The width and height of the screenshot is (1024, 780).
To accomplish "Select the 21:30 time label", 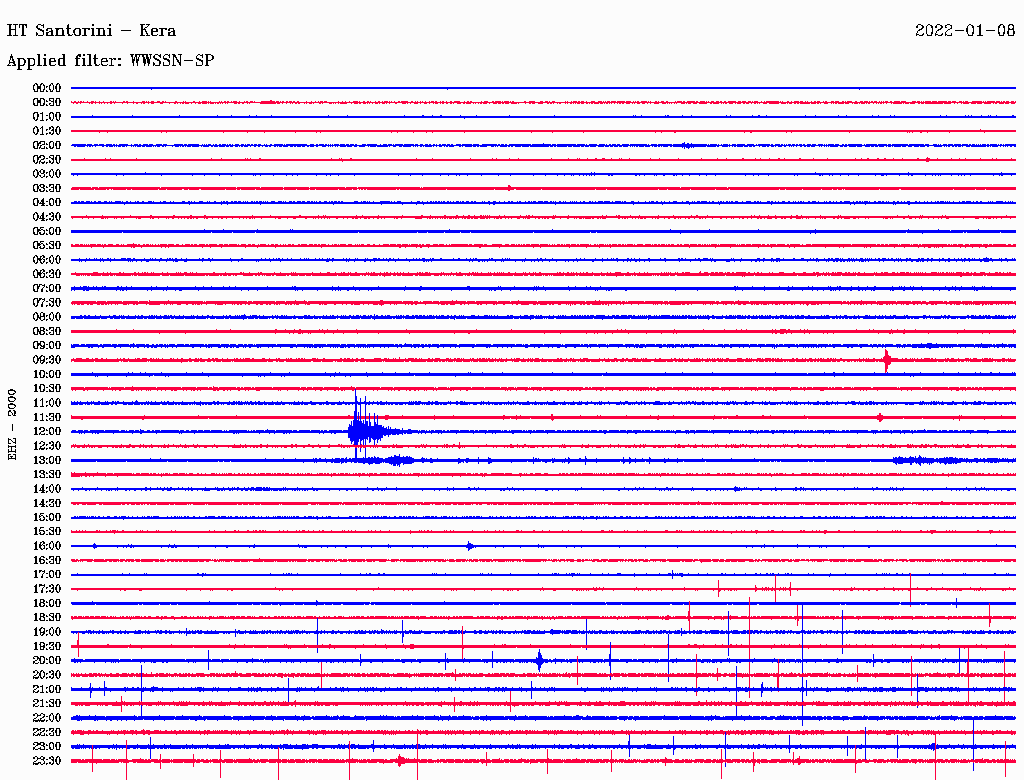I will pyautogui.click(x=47, y=704).
